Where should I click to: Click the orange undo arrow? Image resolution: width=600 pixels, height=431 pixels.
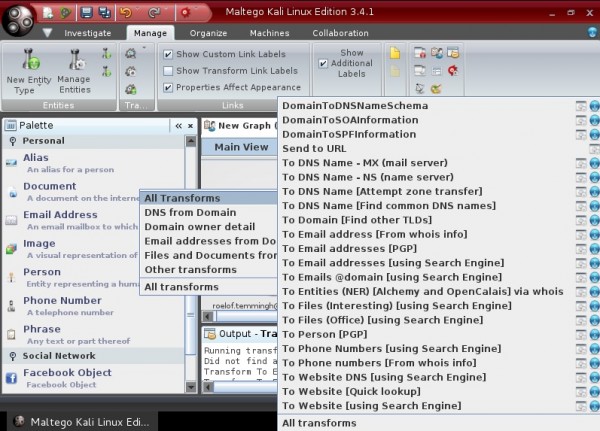coord(125,13)
